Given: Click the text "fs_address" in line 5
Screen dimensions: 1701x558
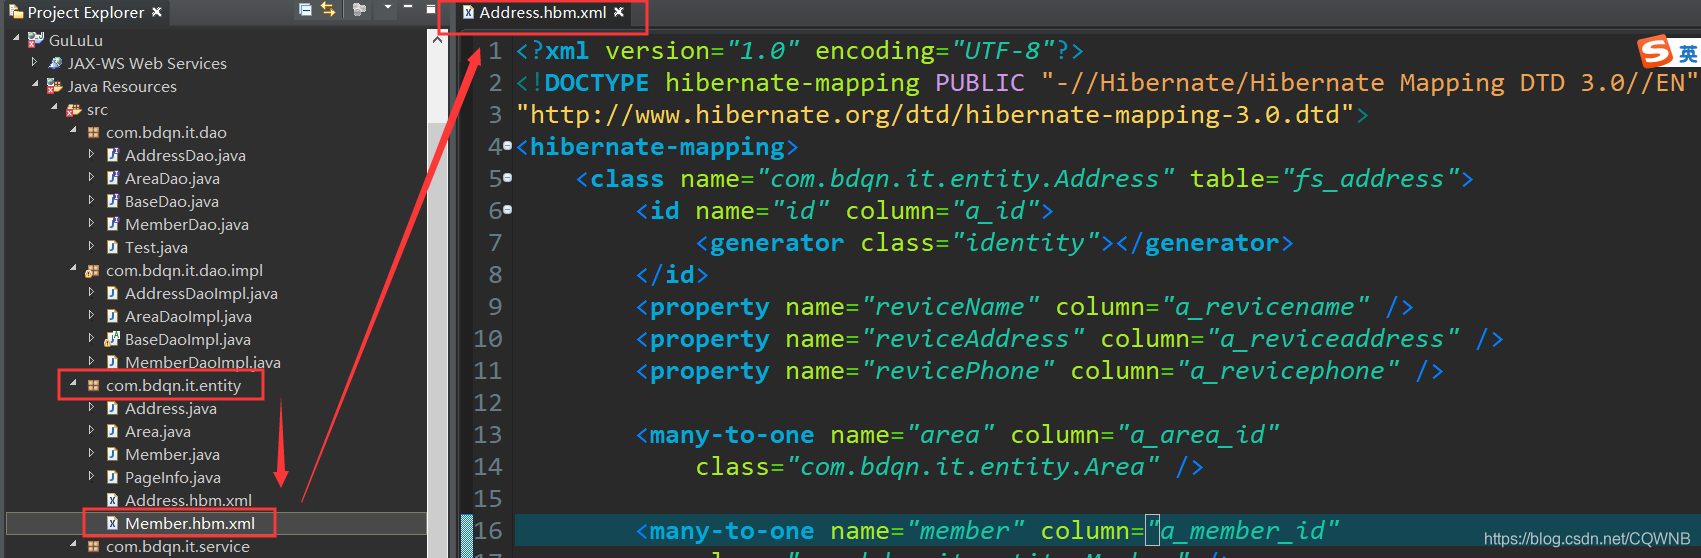Looking at the screenshot, I should click(x=1370, y=179).
